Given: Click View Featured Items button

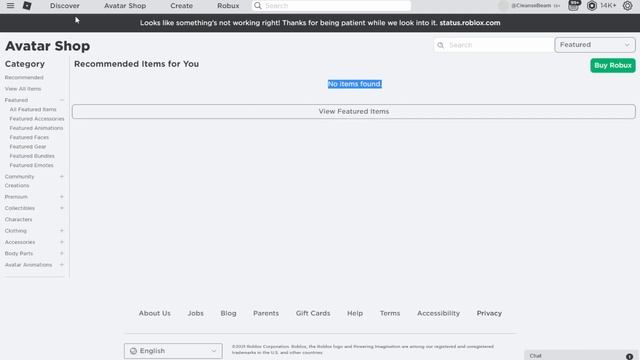Looking at the screenshot, I should click(353, 111).
